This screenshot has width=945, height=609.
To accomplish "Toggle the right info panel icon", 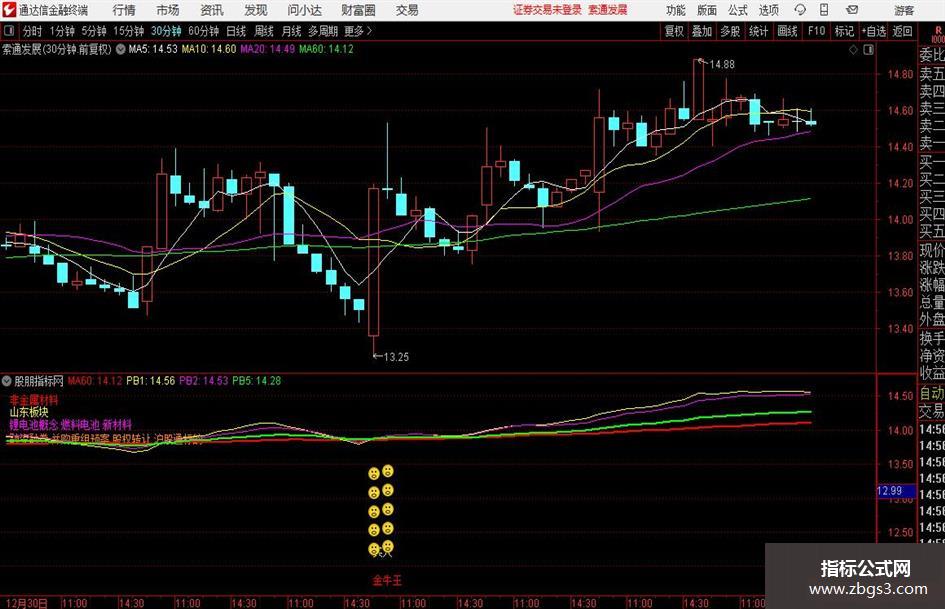I will [x=868, y=50].
